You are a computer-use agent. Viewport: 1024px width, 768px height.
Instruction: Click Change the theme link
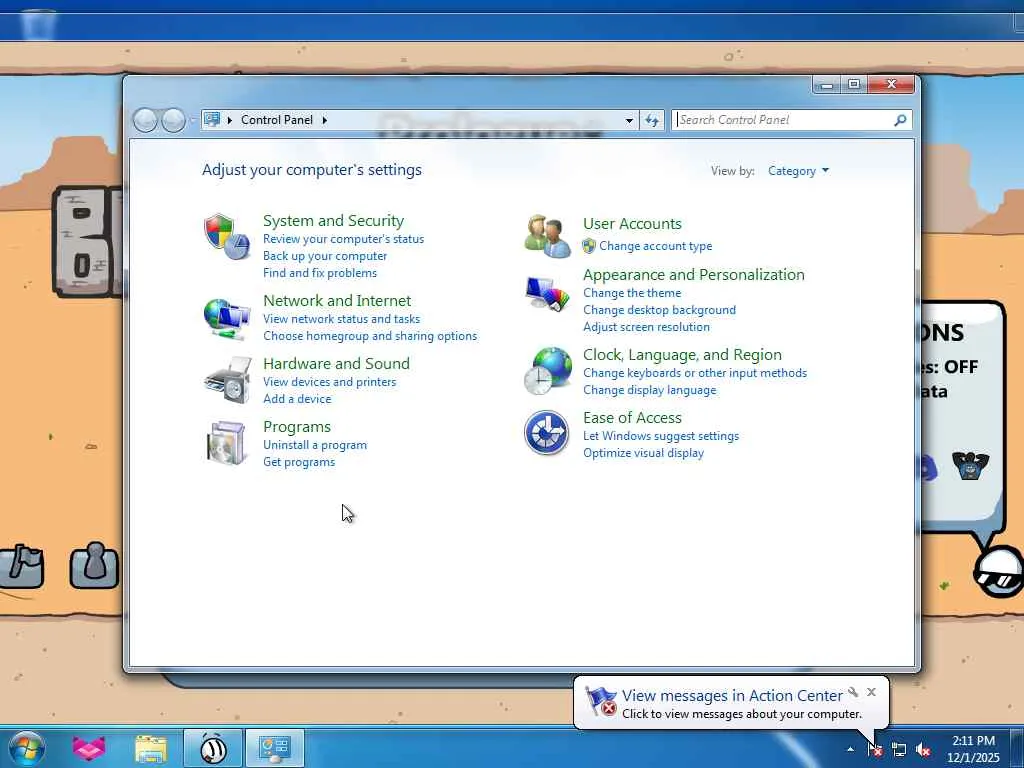tap(632, 293)
